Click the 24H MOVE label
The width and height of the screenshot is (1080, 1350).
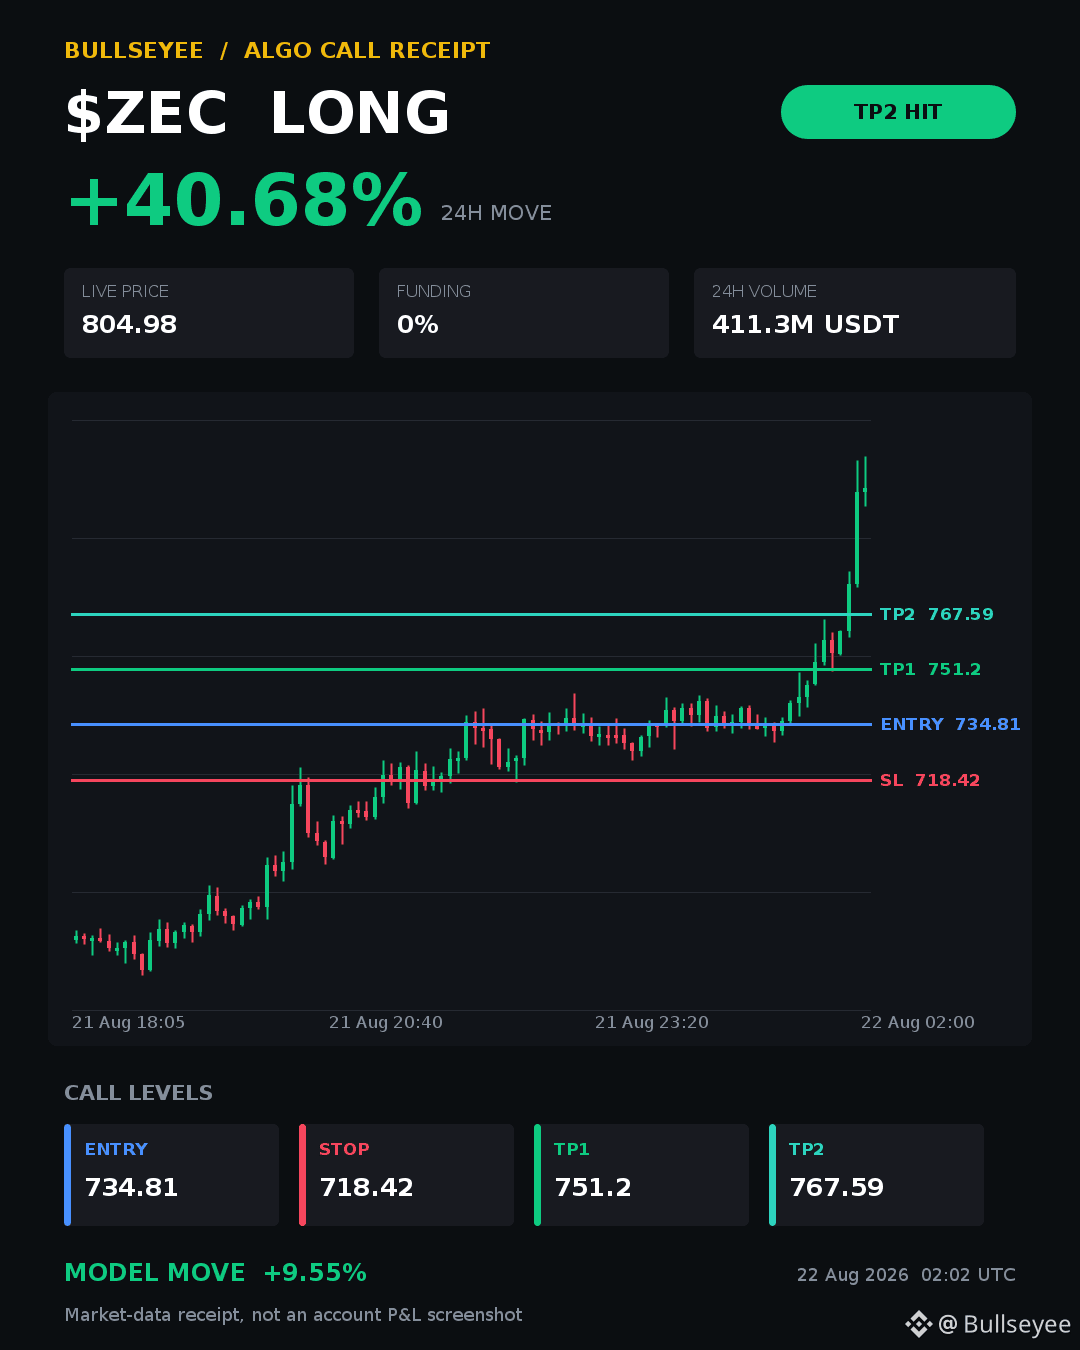496,213
